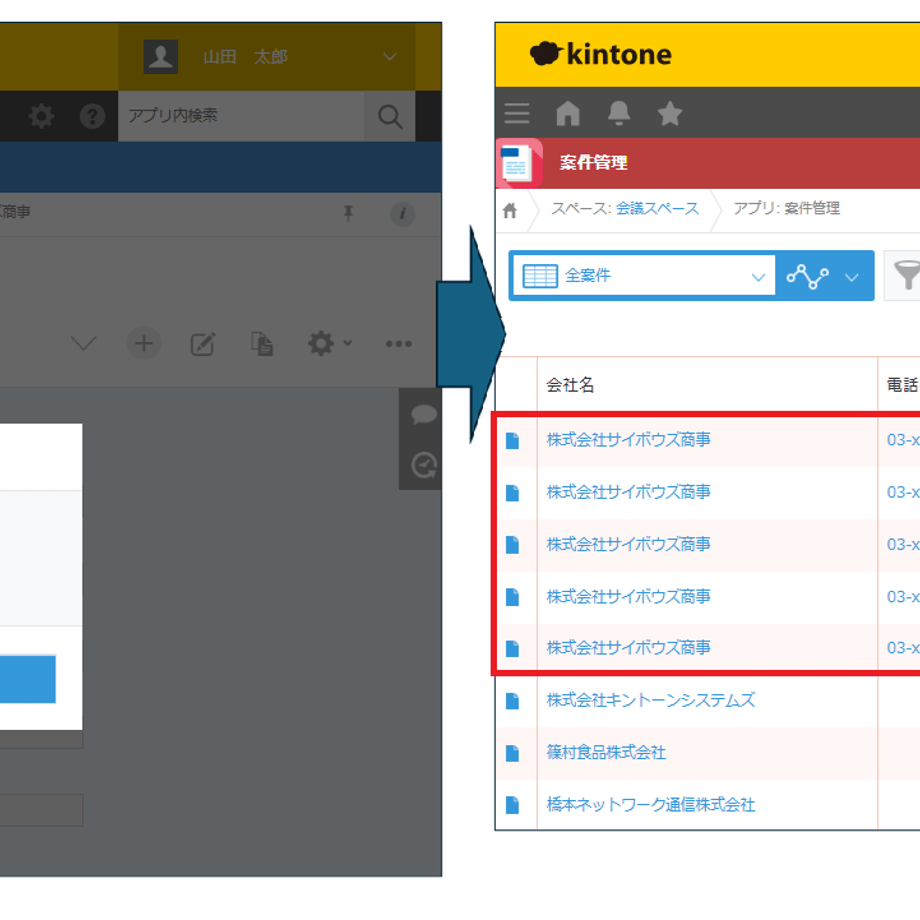Image resolution: width=920 pixels, height=920 pixels.
Task: Open 山田 太郎 user menu
Action: coord(268,57)
